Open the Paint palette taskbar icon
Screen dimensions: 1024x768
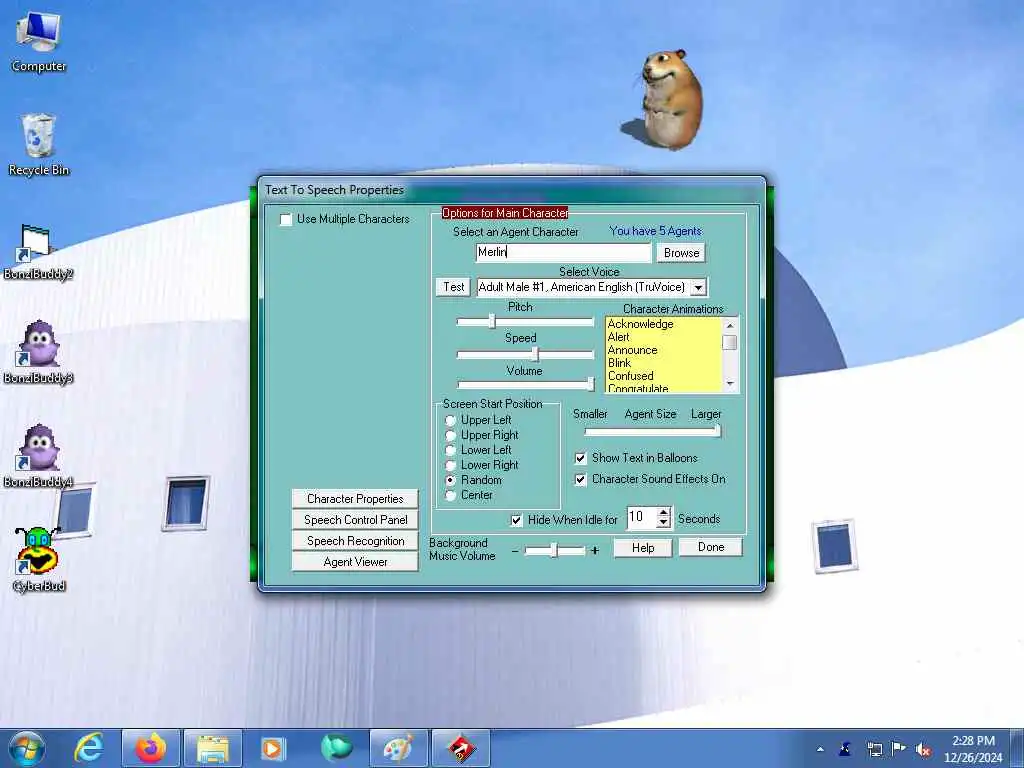[398, 748]
